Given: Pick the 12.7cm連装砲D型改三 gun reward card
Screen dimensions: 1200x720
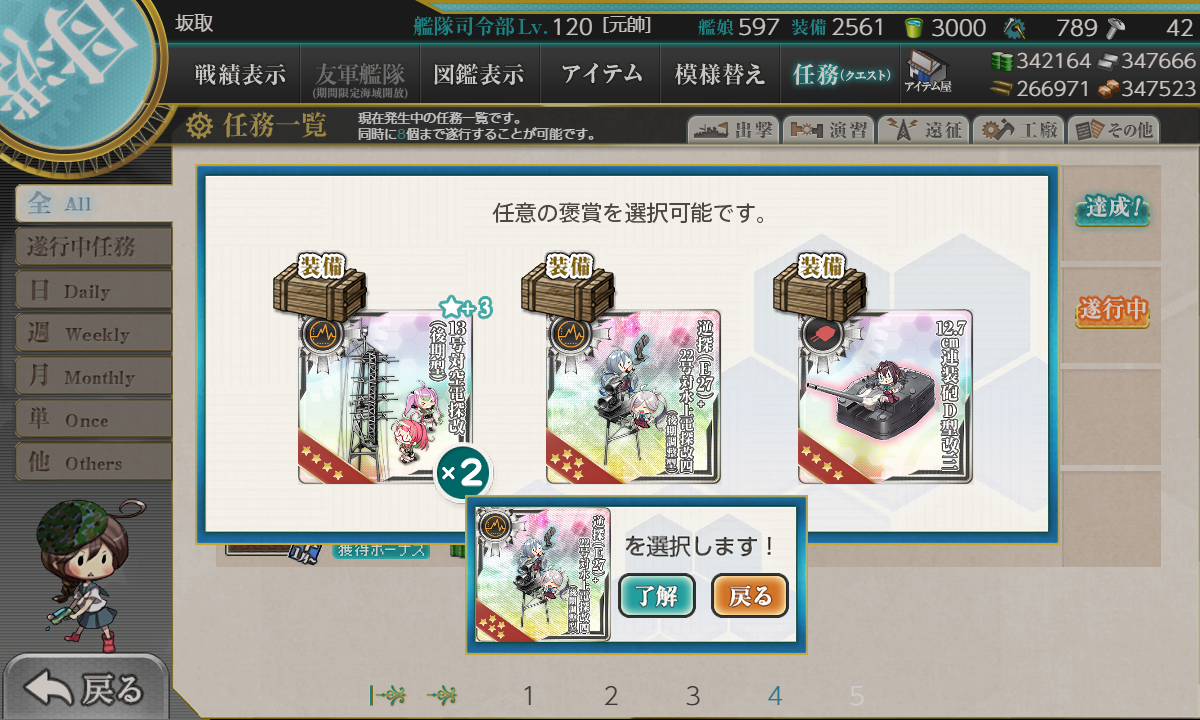Looking at the screenshot, I should click(x=885, y=397).
